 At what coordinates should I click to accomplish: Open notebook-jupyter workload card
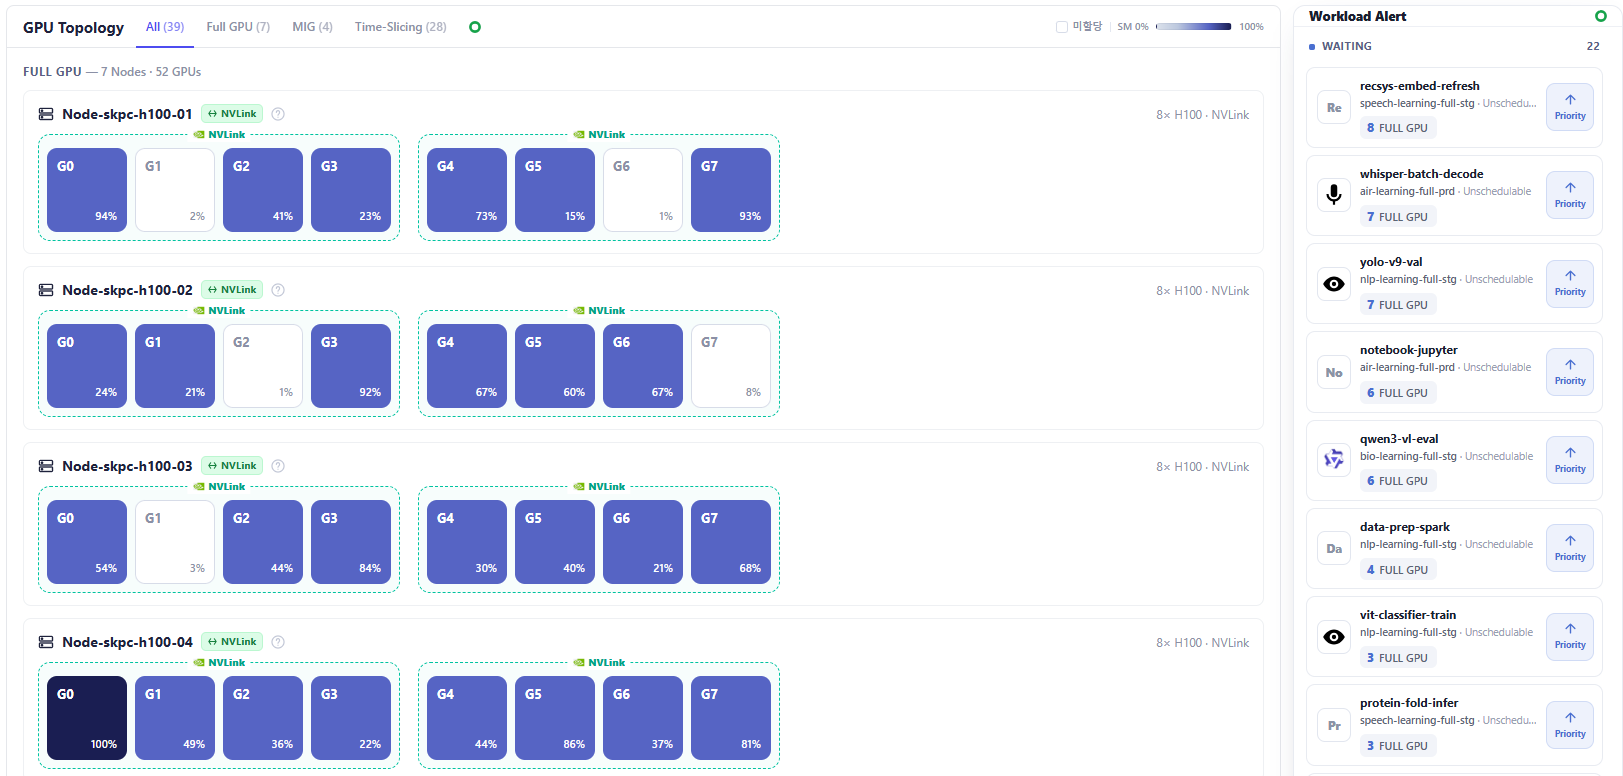tap(1454, 372)
